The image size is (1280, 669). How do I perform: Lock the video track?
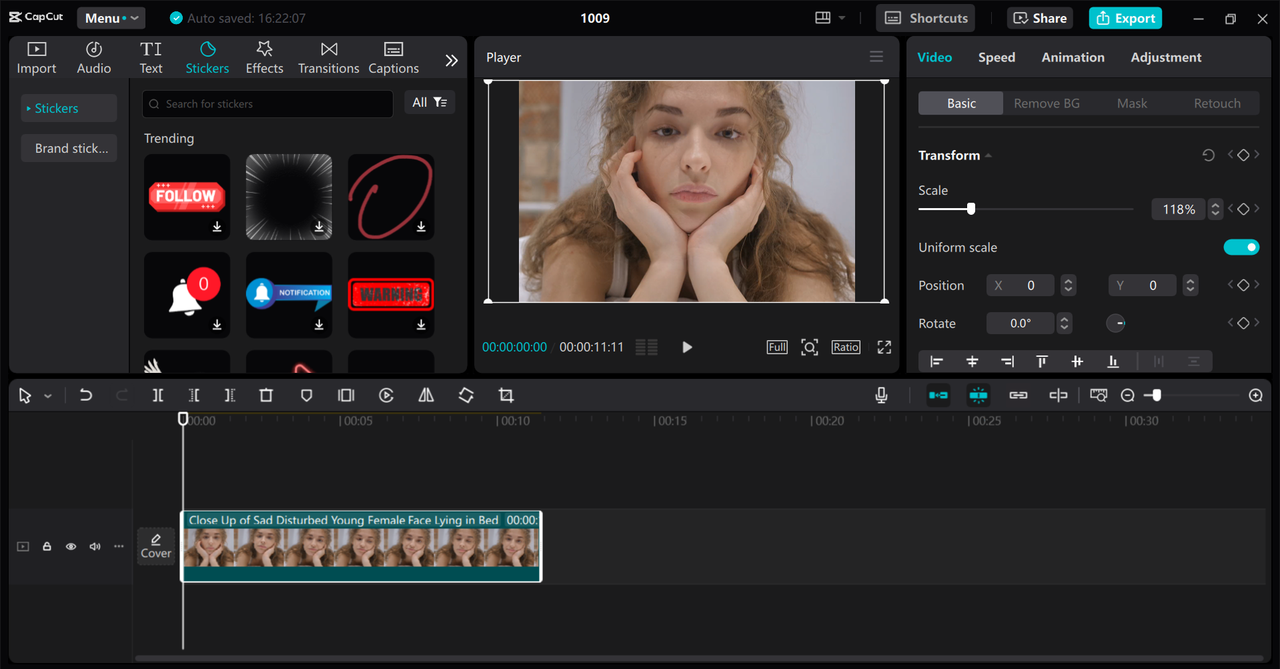pos(47,547)
